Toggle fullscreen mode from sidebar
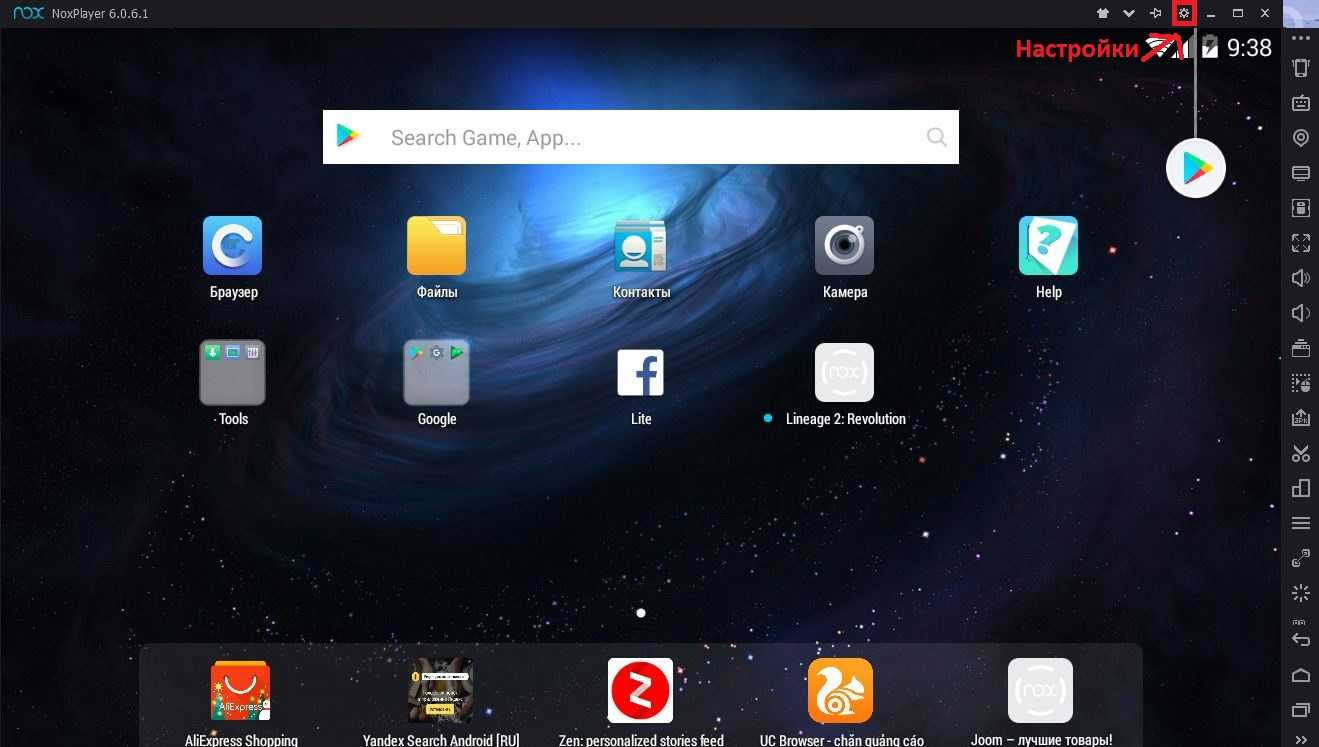Screen dimensions: 1319x747 click(x=1300, y=243)
